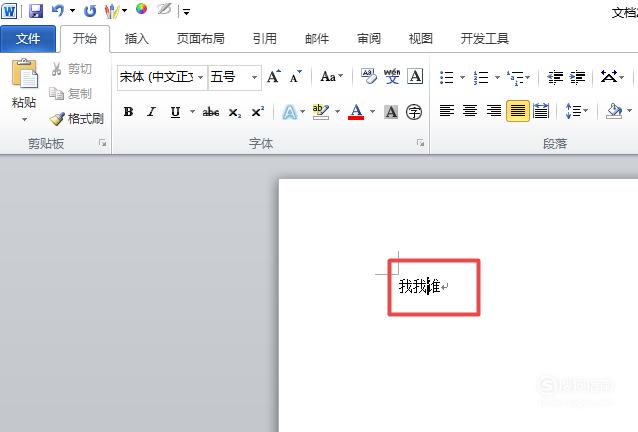Select the 开始 Home tab
This screenshot has height=432, width=638.
point(85,39)
